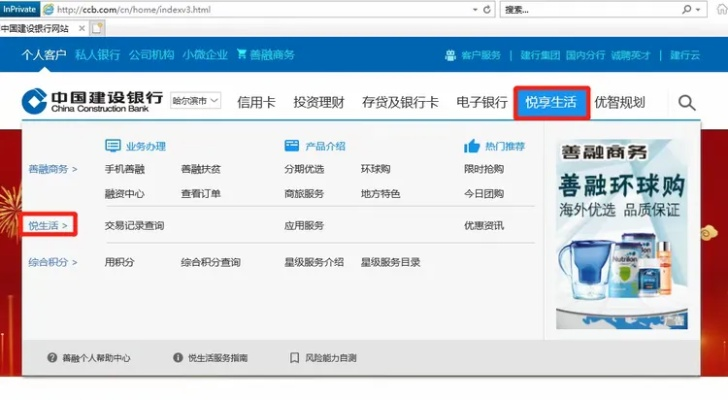Expand the 综合积分 > category

point(52,262)
